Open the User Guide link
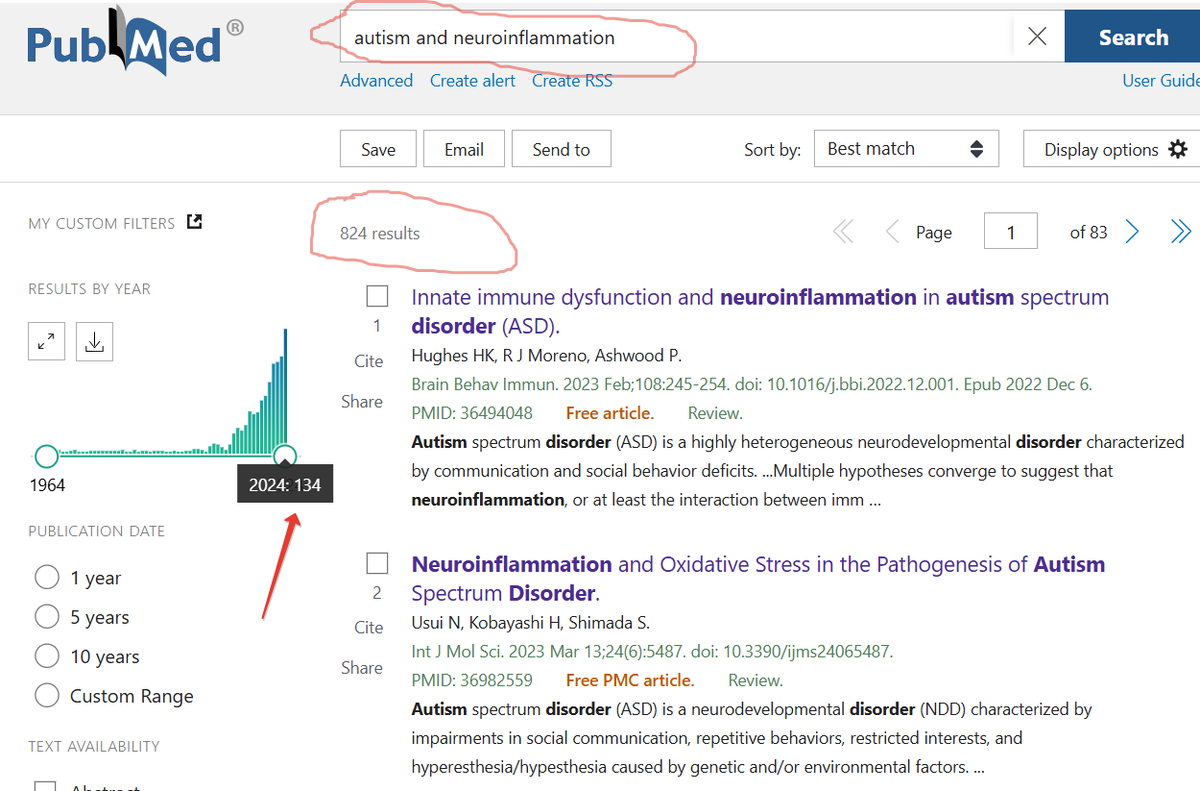This screenshot has width=1200, height=791. click(x=1161, y=81)
